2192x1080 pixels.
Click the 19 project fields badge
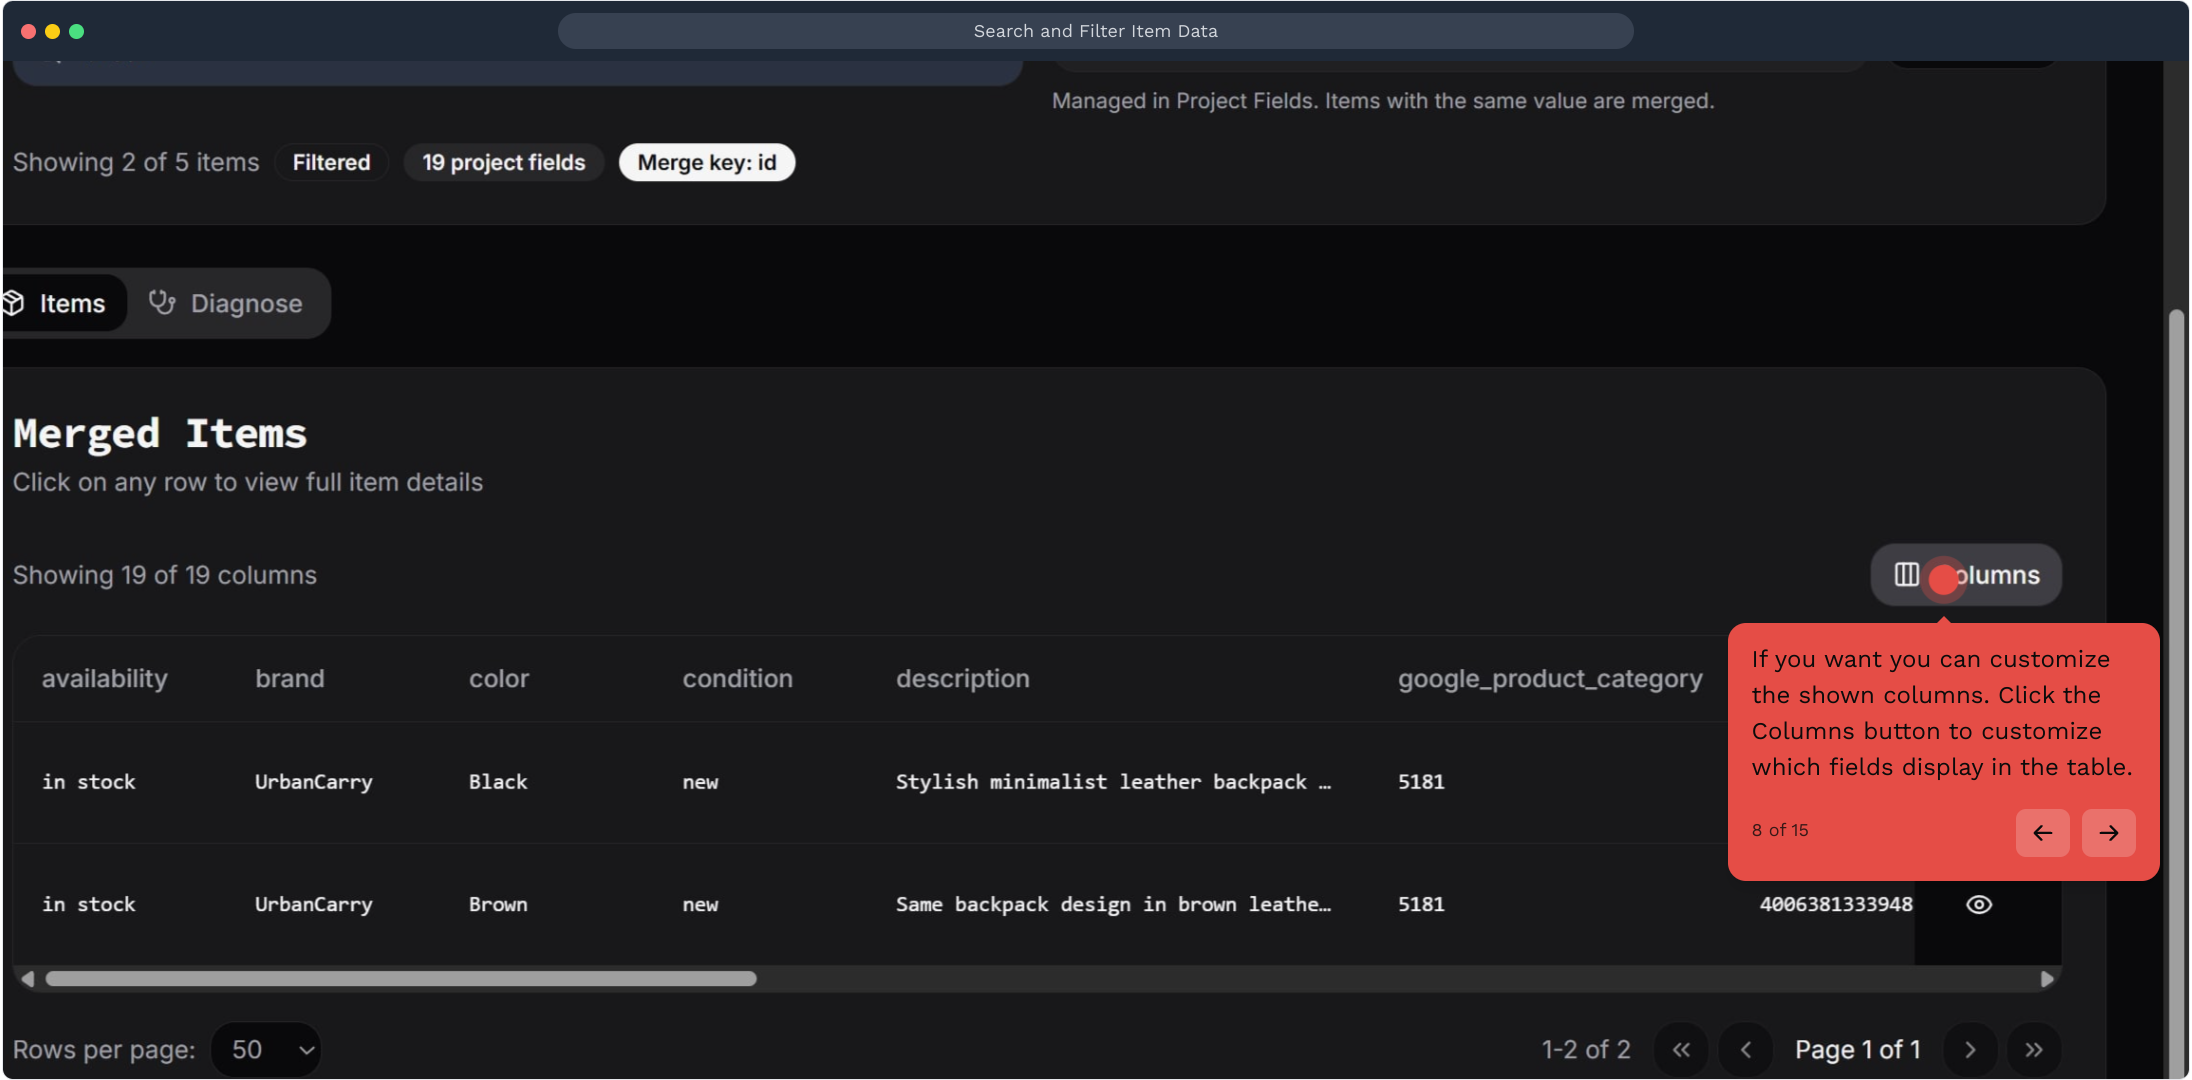pos(503,163)
